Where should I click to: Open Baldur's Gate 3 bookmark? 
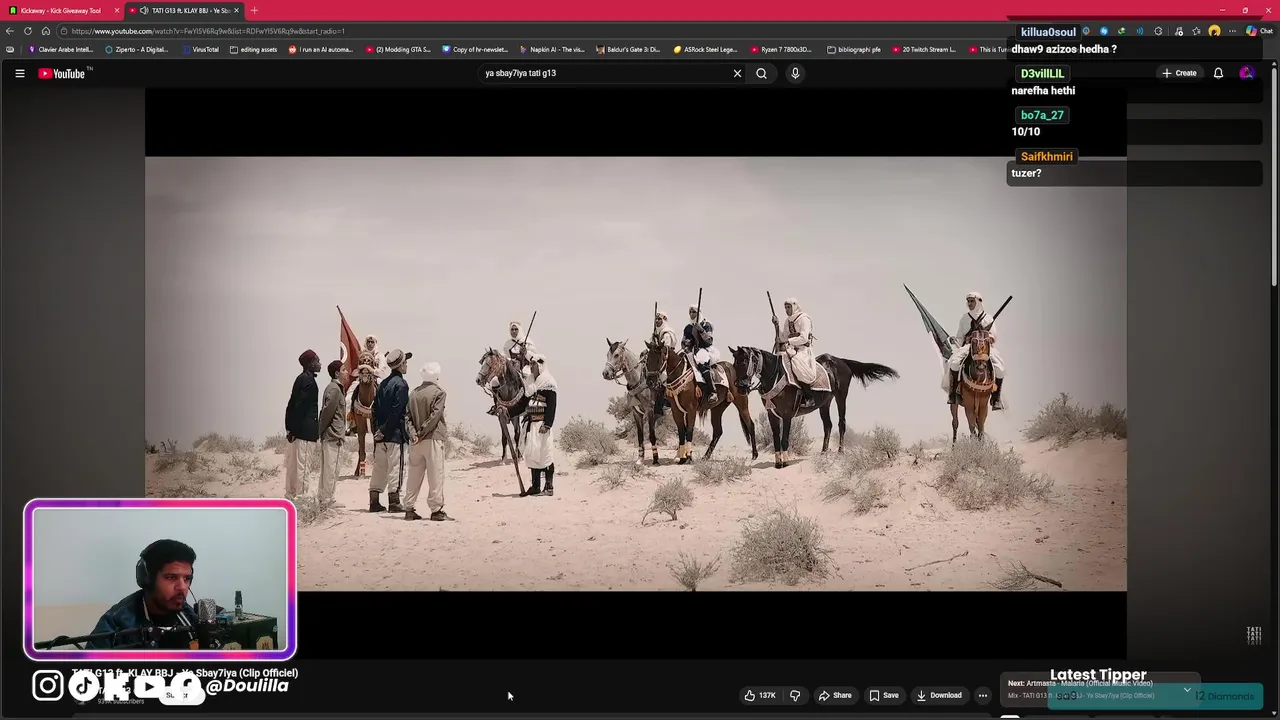click(629, 49)
